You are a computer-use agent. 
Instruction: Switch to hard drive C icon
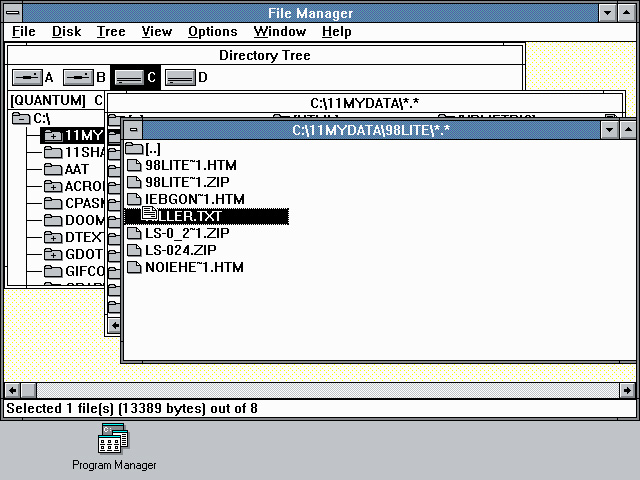[x=129, y=77]
